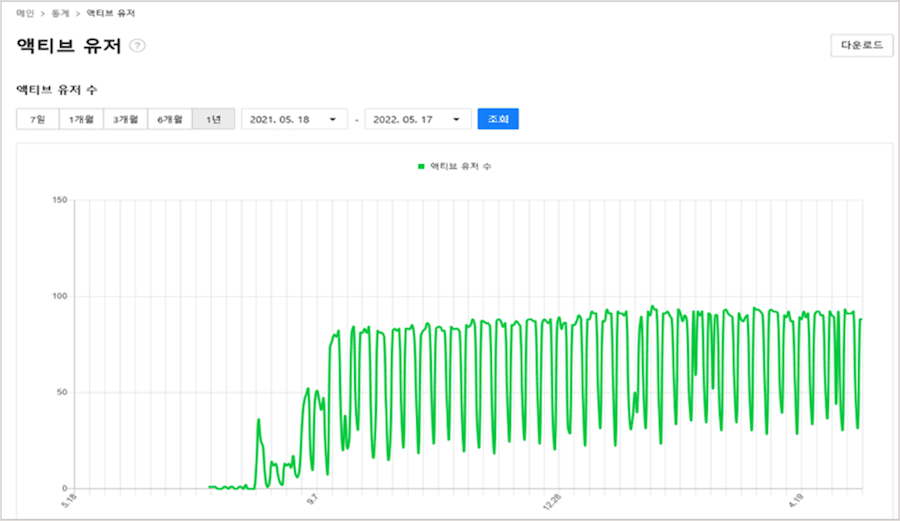The height and width of the screenshot is (521, 900).
Task: Select the 1년 period option
Action: click(213, 119)
